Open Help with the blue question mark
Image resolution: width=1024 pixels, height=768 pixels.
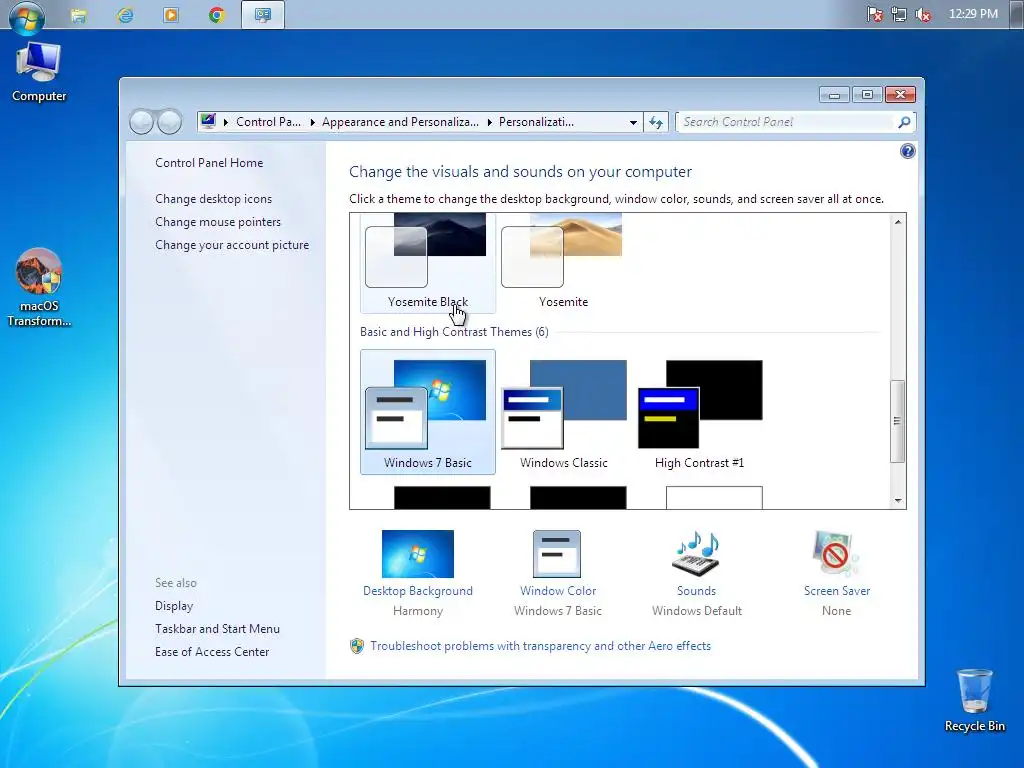tap(908, 152)
